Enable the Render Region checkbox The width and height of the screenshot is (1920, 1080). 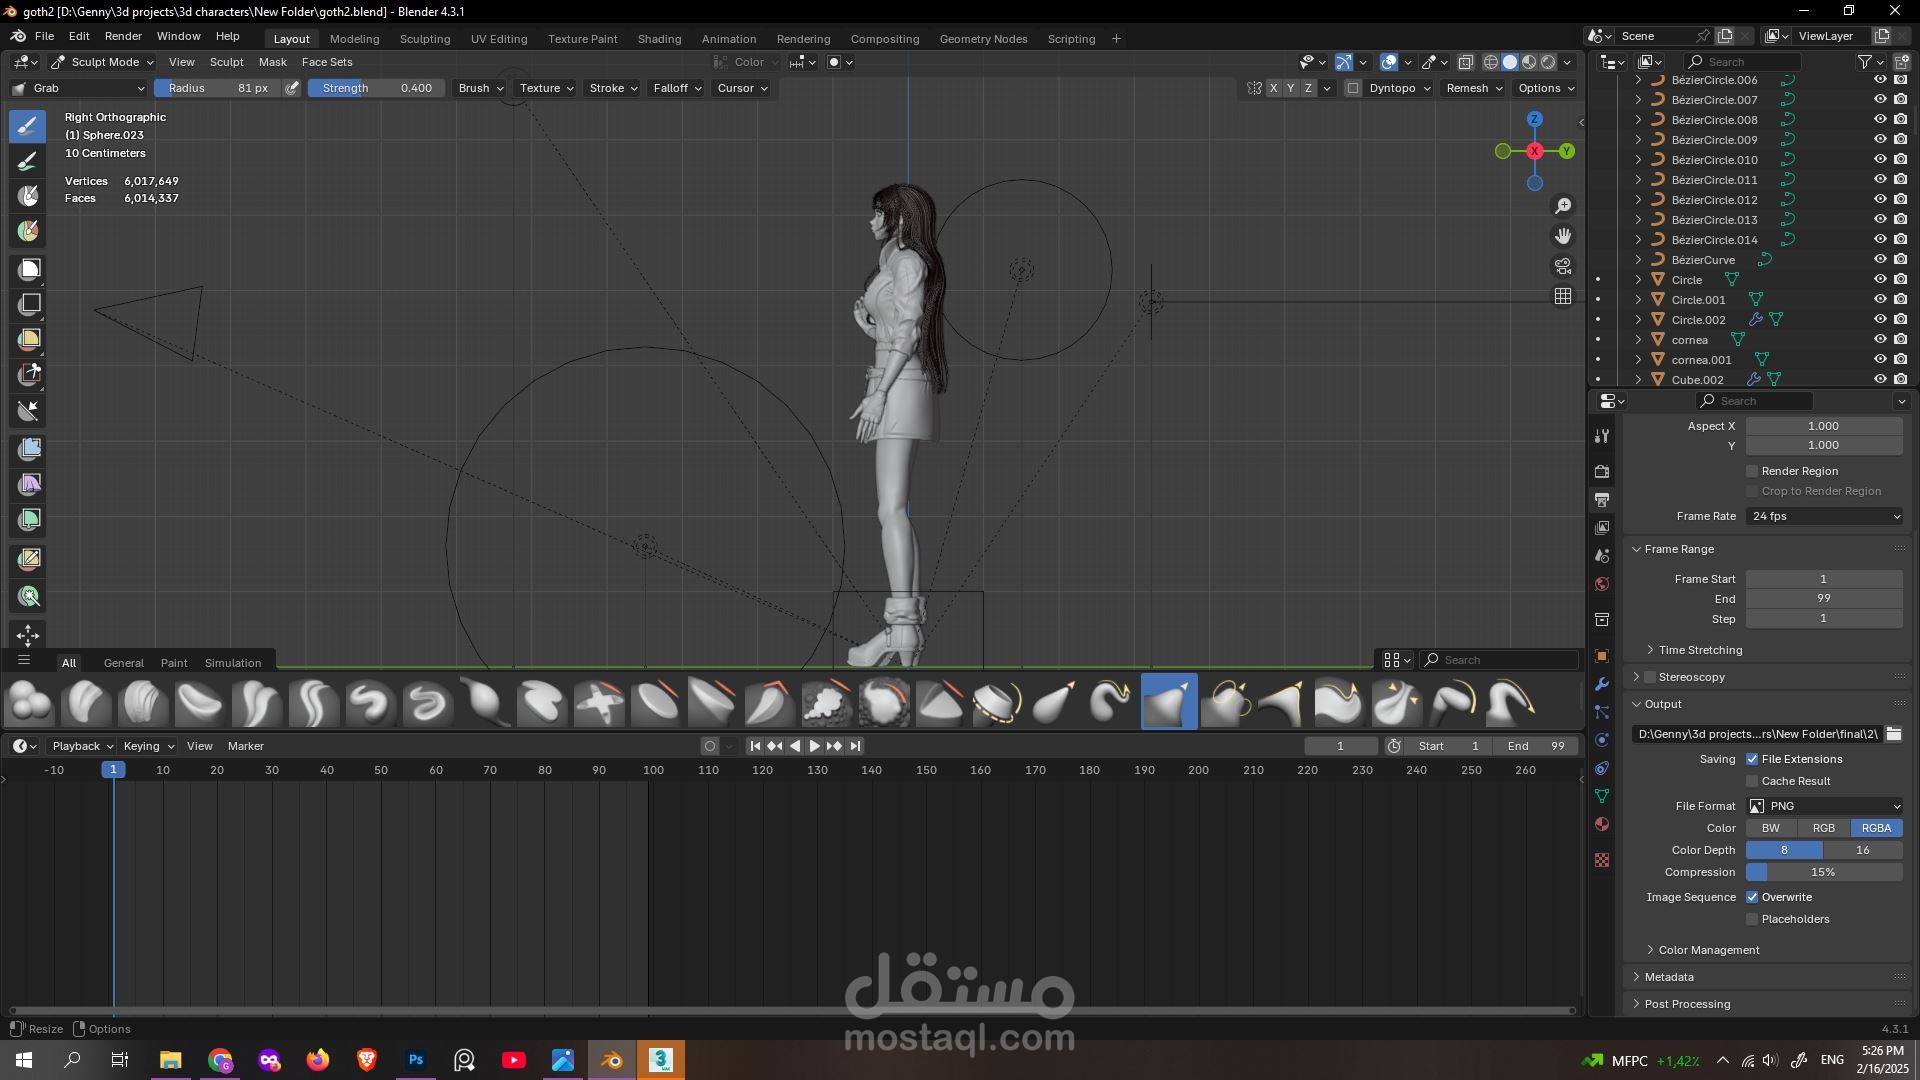pyautogui.click(x=1752, y=471)
